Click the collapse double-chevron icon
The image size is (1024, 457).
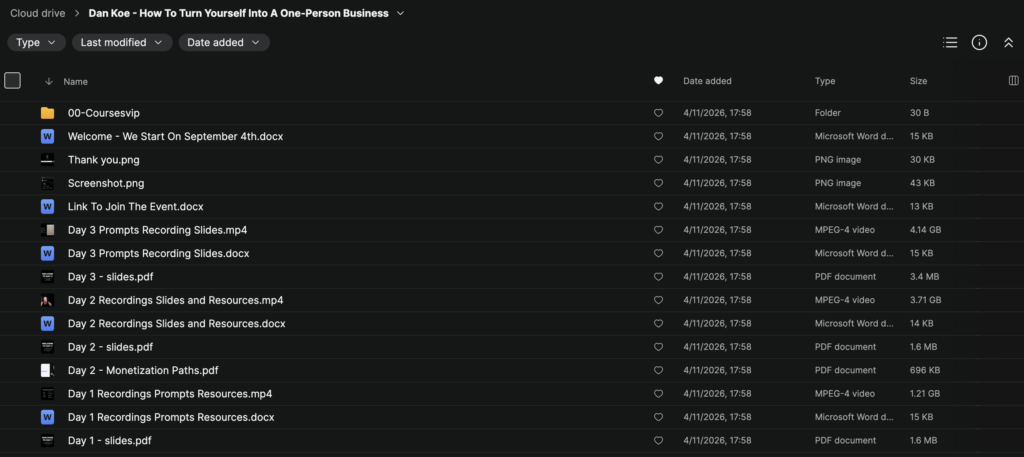tap(1008, 42)
